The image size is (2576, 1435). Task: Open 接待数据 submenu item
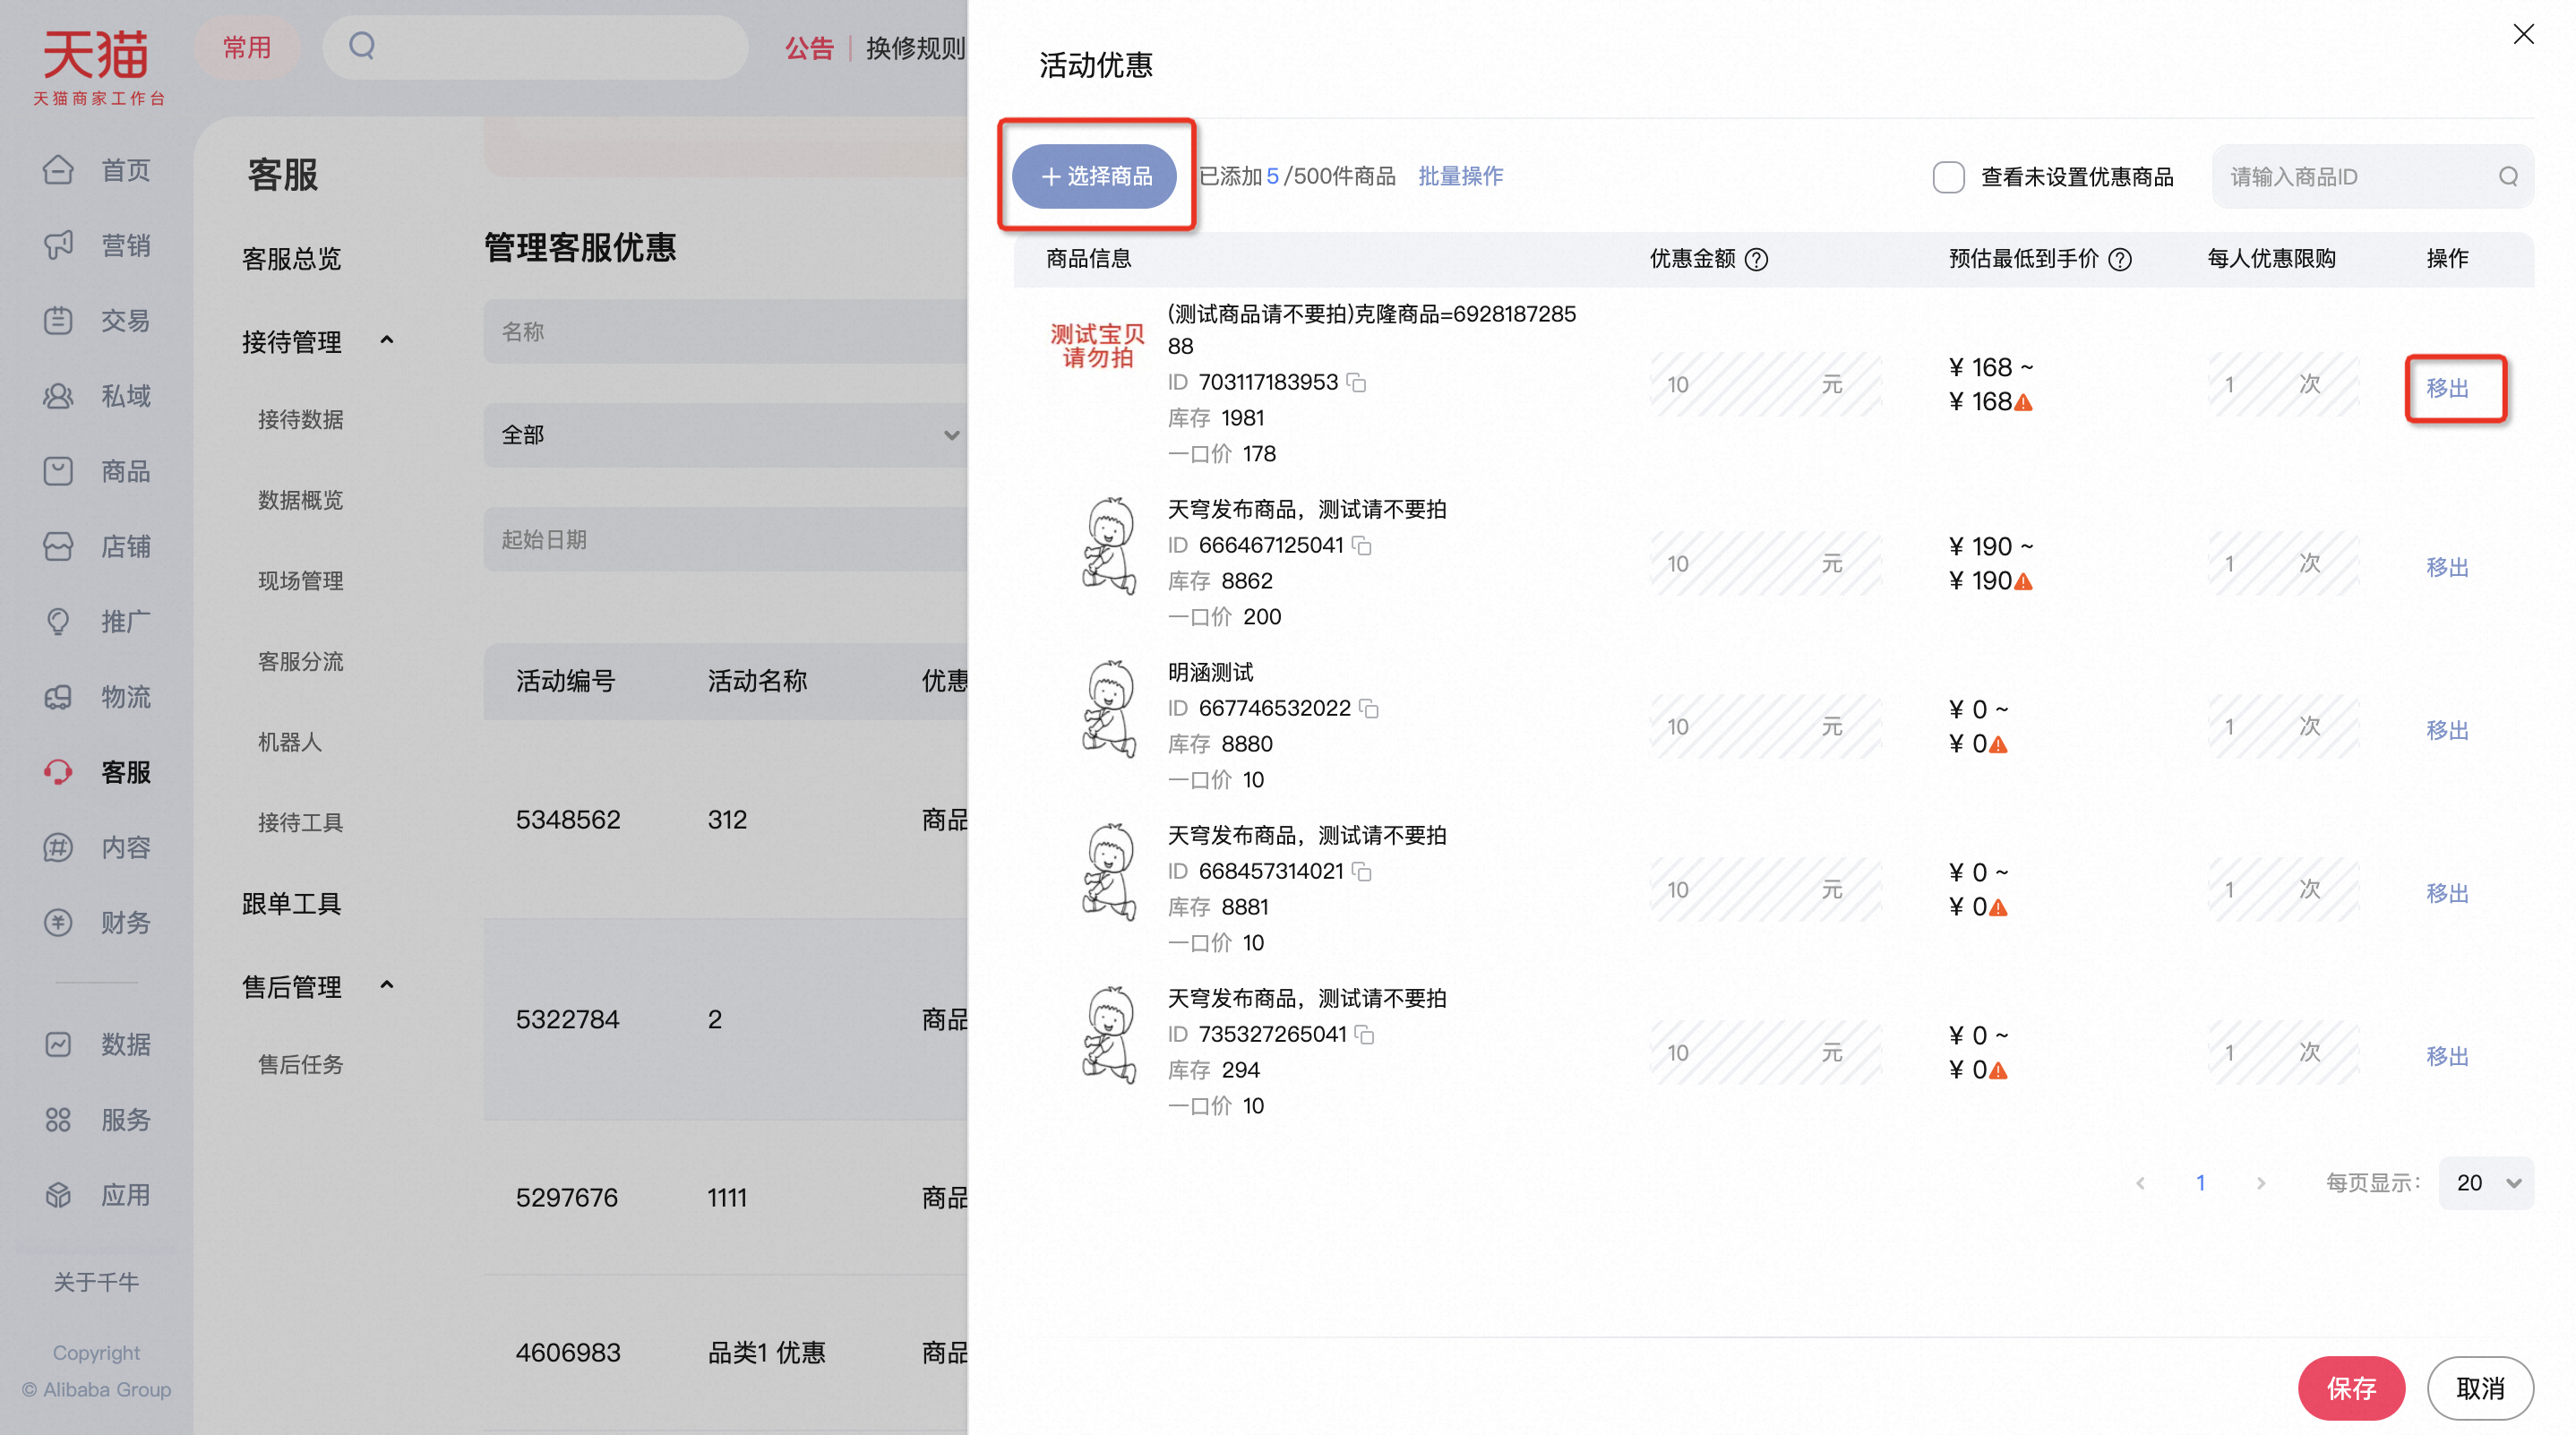(300, 420)
